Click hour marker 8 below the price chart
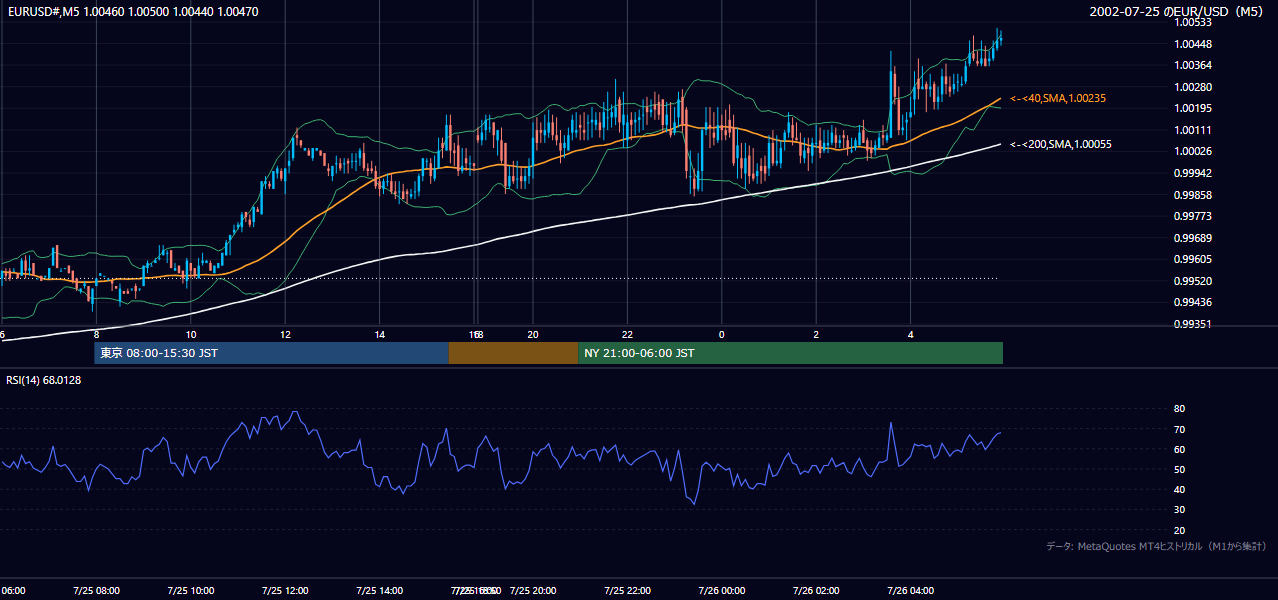The image size is (1278, 600). click(96, 334)
